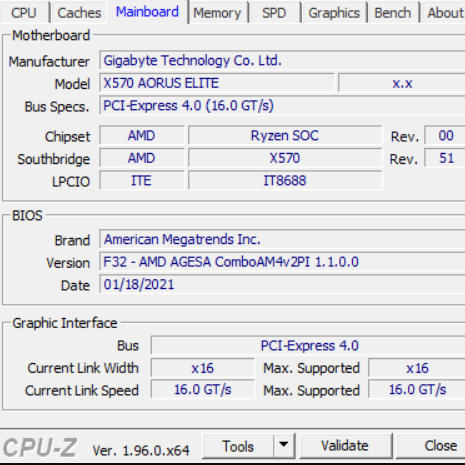
Task: Open the Caches tab
Action: (x=79, y=13)
